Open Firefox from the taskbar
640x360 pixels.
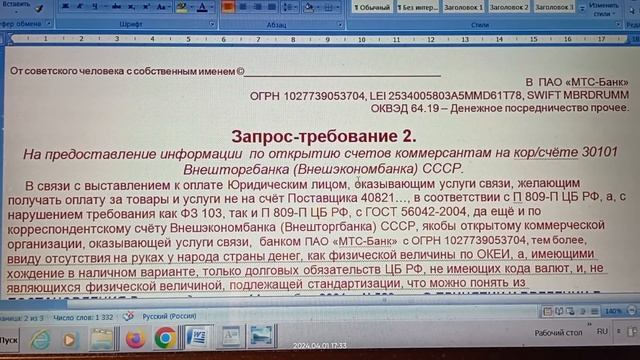pos(135,338)
